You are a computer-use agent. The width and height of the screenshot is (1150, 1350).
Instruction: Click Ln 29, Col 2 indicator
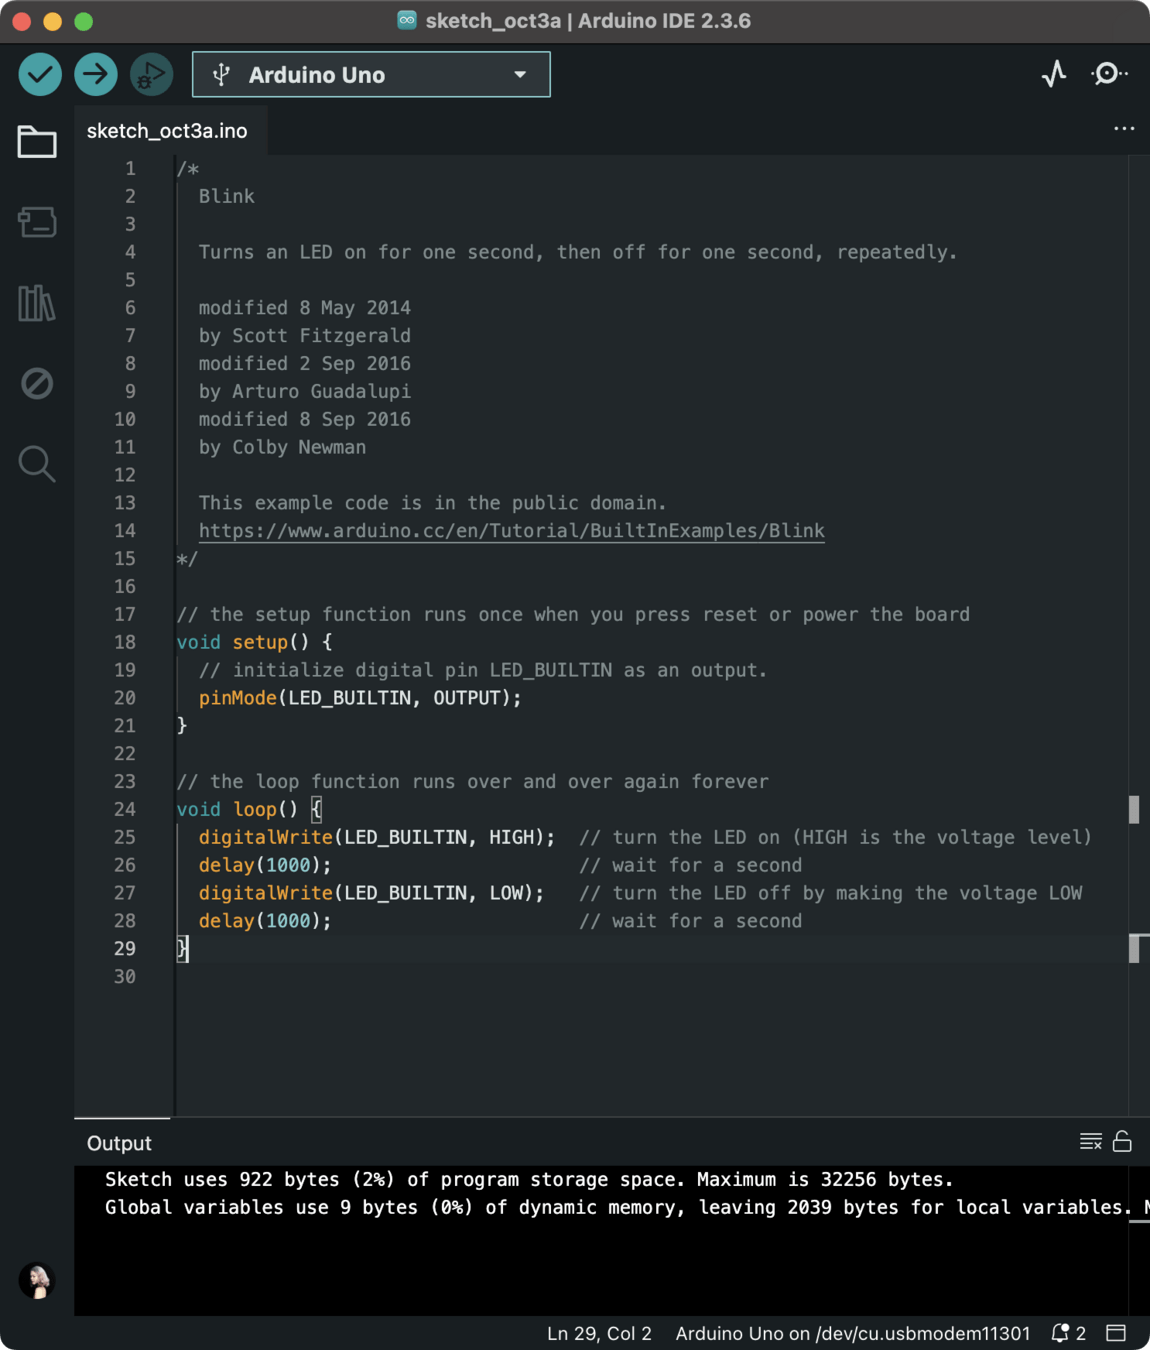tap(599, 1333)
